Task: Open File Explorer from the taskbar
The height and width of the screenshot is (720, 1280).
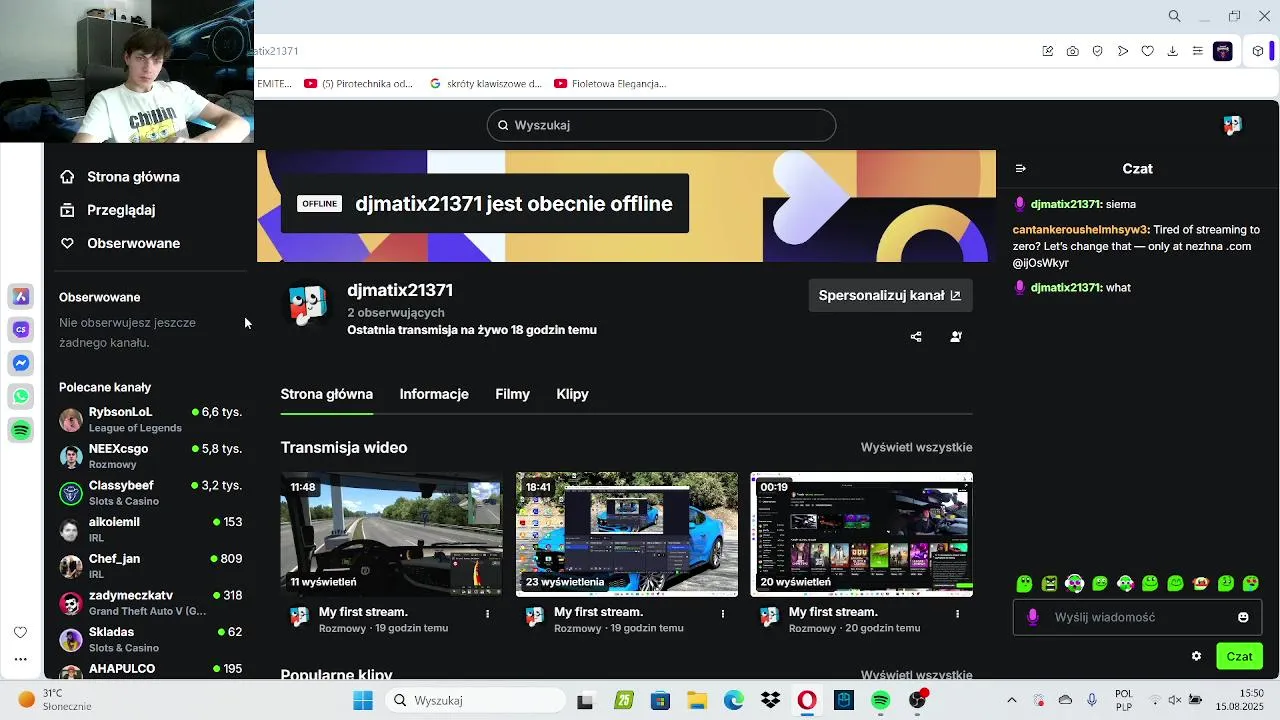Action: 696,701
